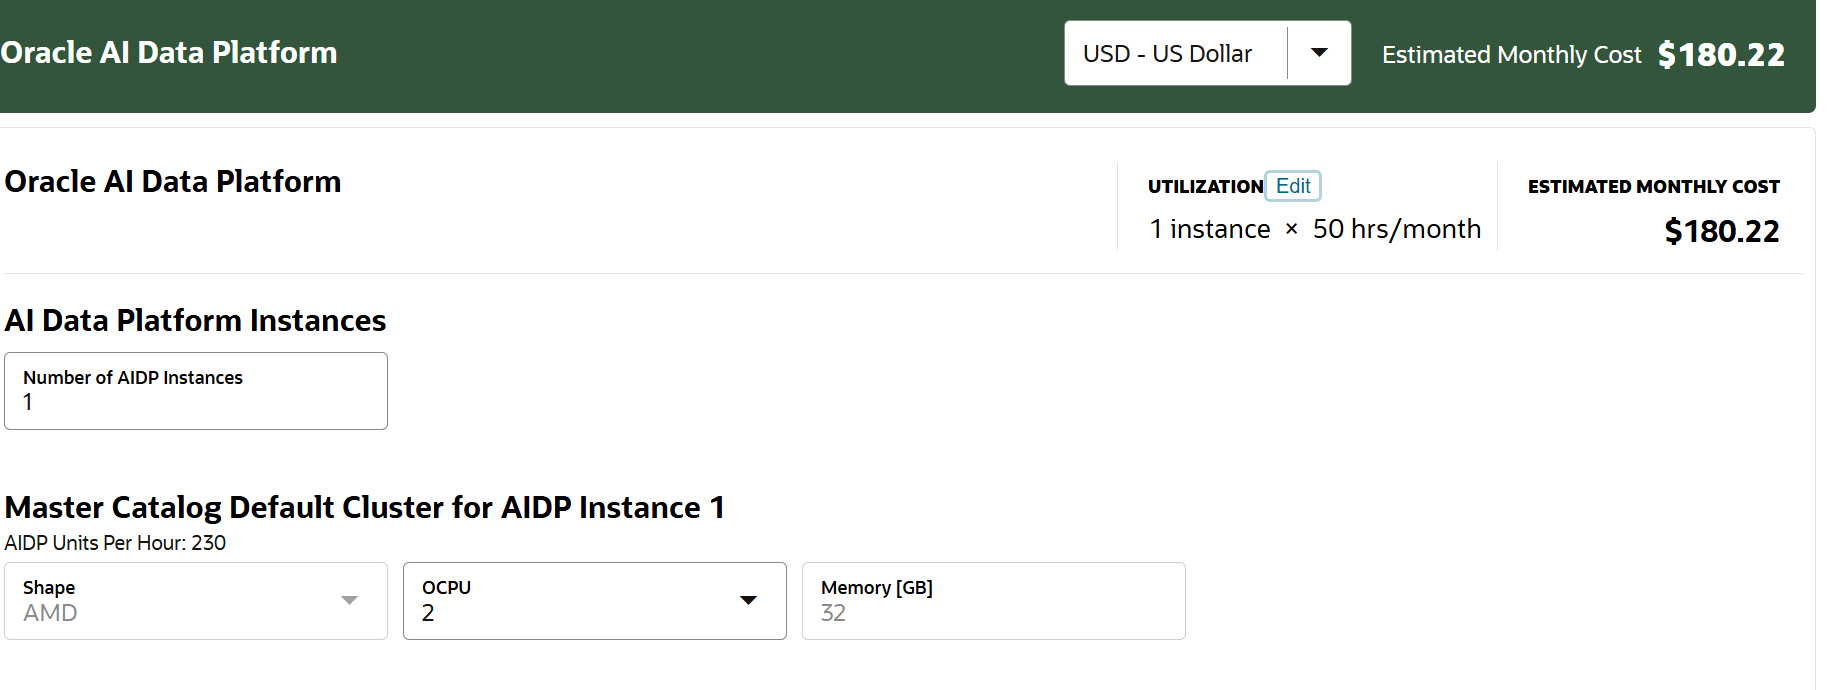Click the AI Data Platform Instances heading
The width and height of the screenshot is (1827, 690).
coord(195,320)
